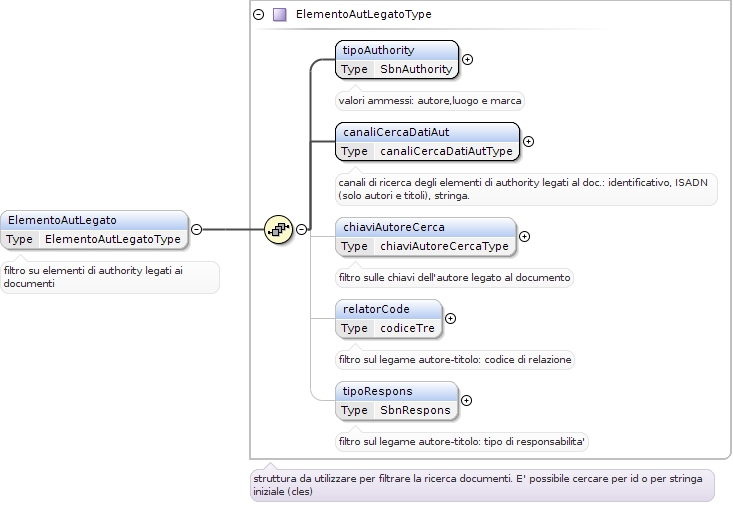Open the SbnAuthority type link
Viewport: 733px width, 505px height.
coord(416,69)
